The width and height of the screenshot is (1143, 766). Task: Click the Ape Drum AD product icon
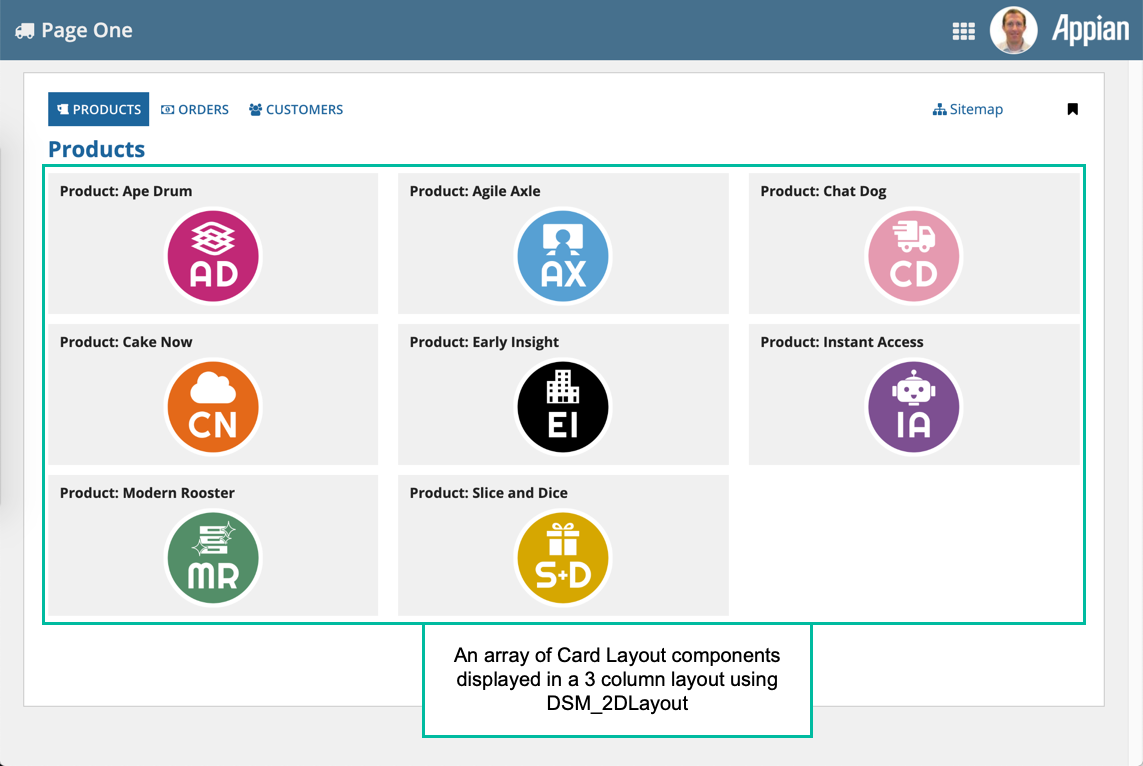click(x=213, y=256)
